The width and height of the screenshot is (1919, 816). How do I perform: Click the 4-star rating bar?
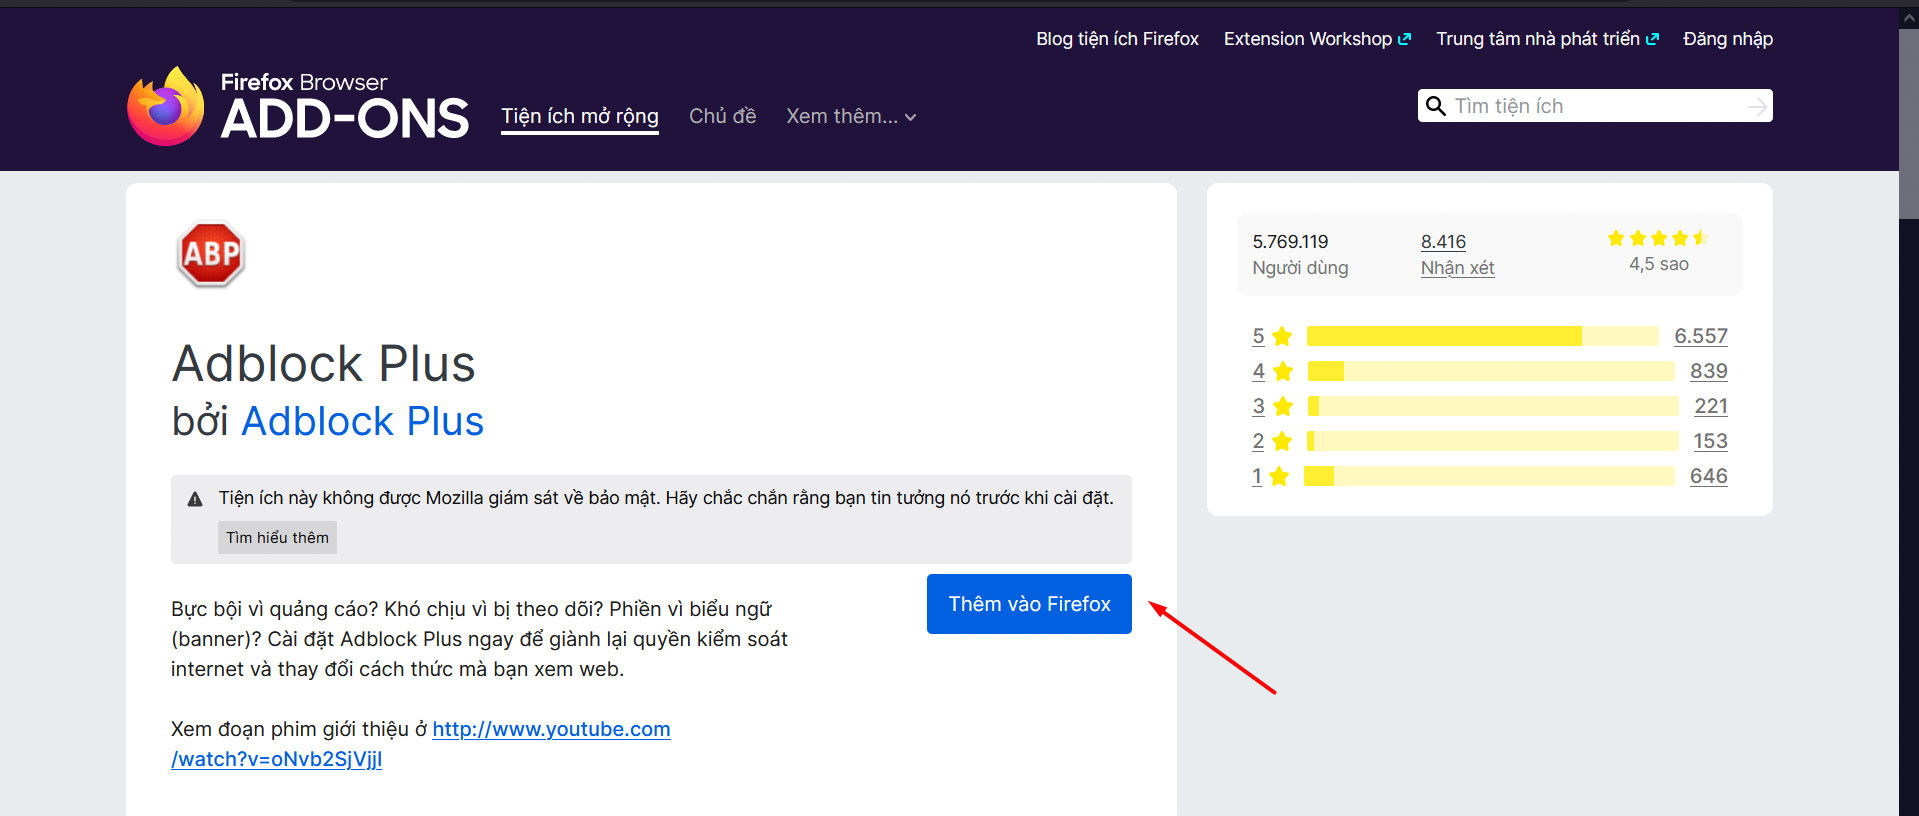pyautogui.click(x=1491, y=371)
